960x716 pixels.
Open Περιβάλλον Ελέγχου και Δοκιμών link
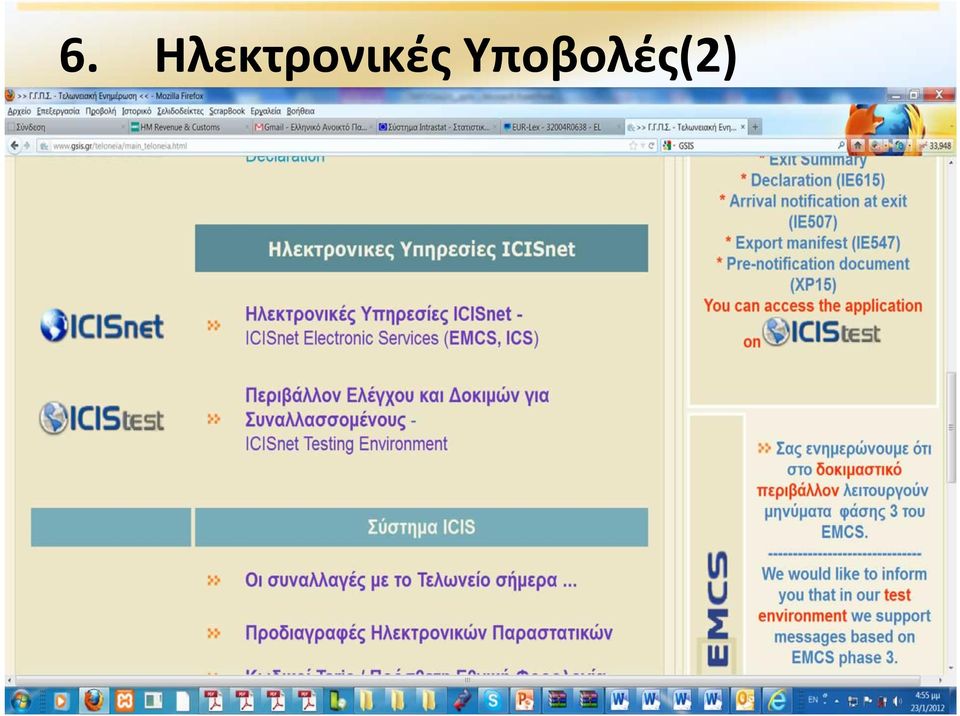tap(397, 407)
